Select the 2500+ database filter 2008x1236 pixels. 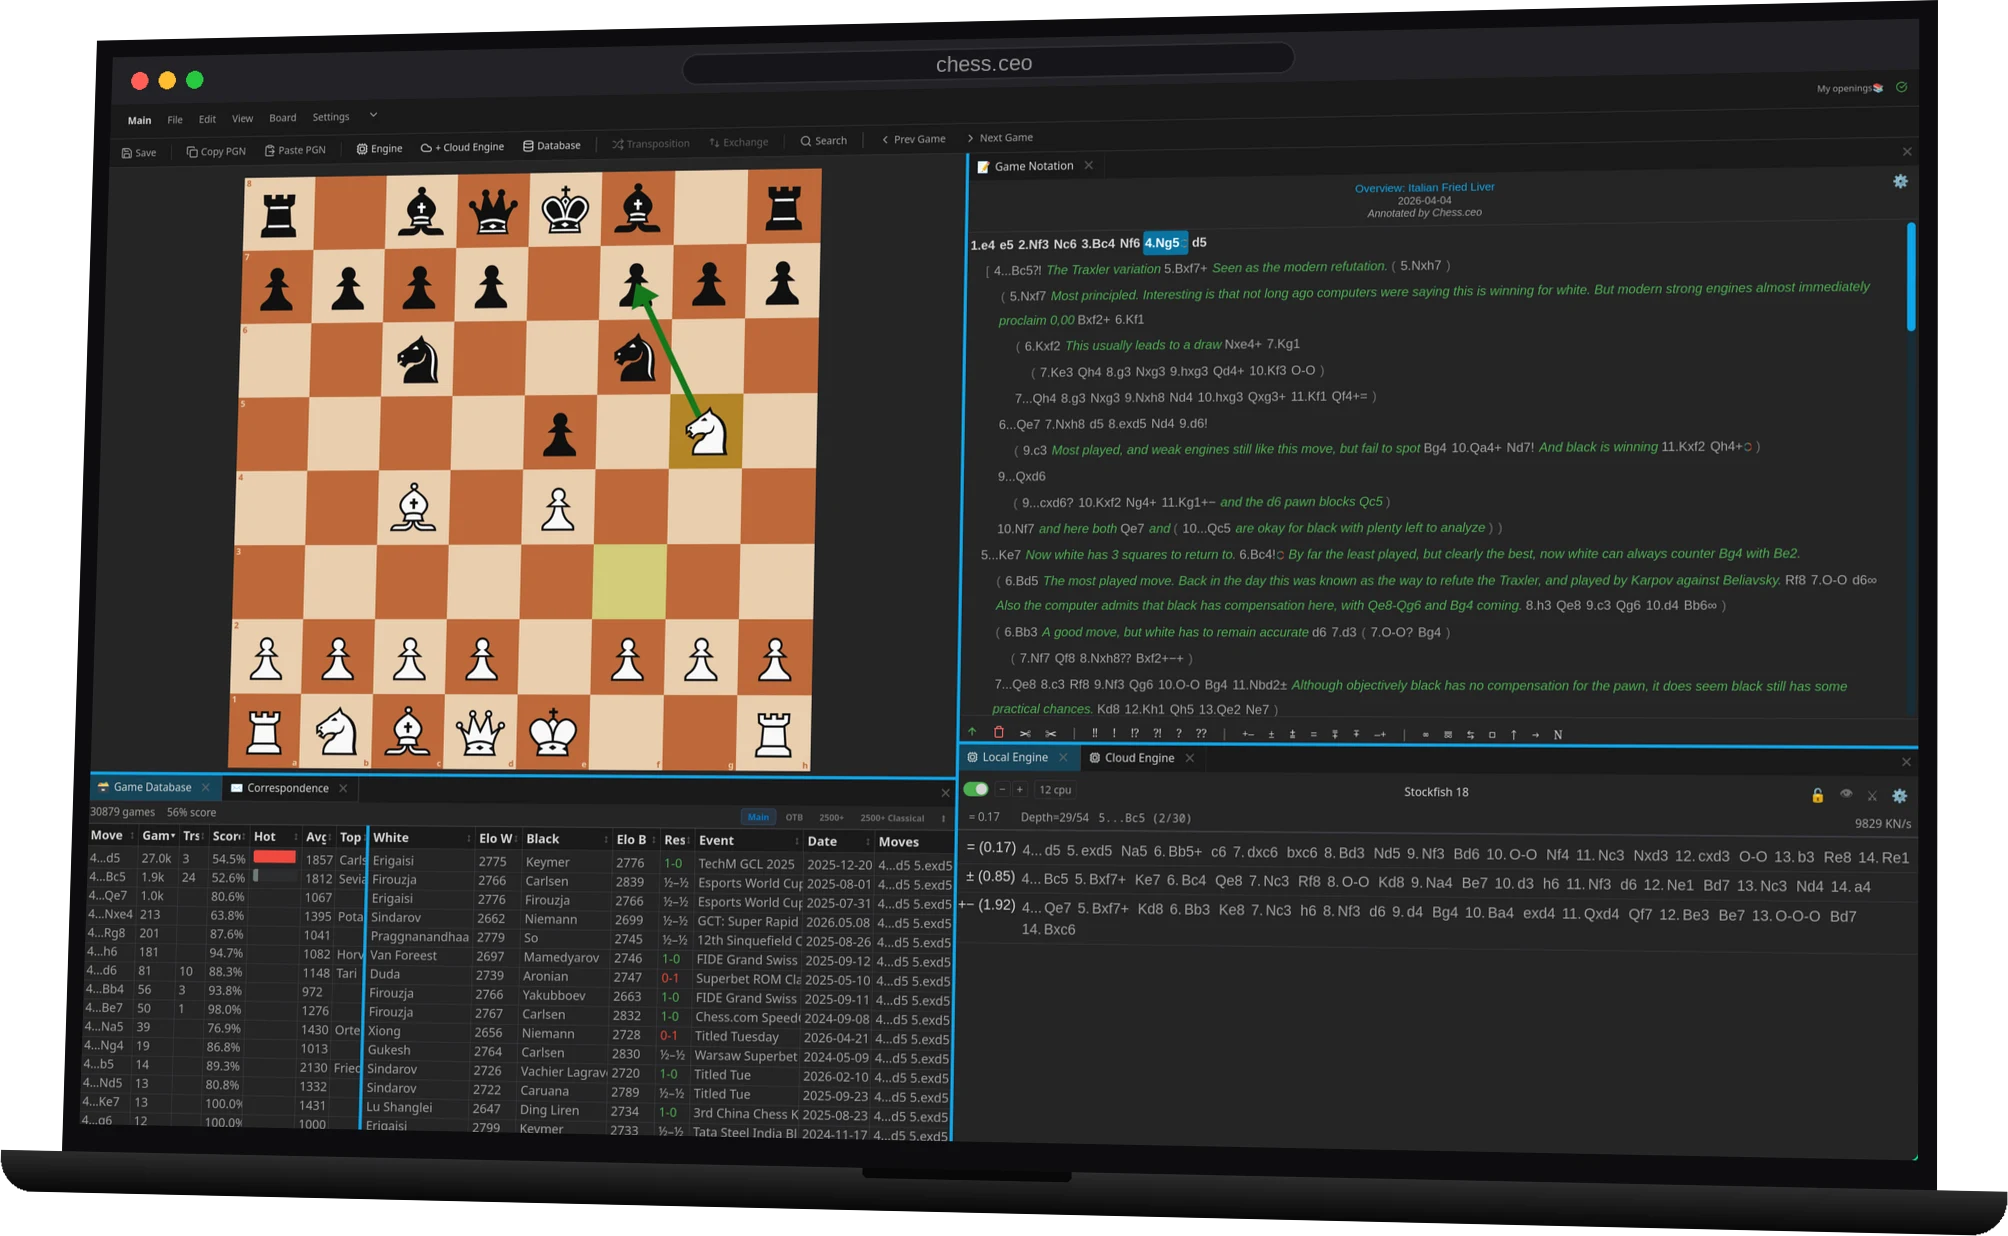(831, 817)
